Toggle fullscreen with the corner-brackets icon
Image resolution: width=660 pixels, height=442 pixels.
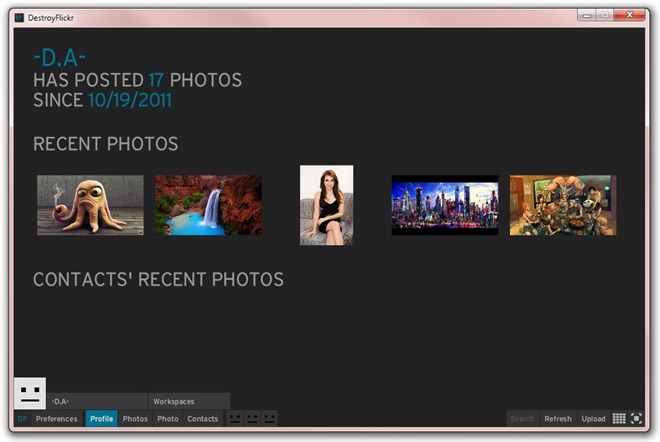coord(636,418)
